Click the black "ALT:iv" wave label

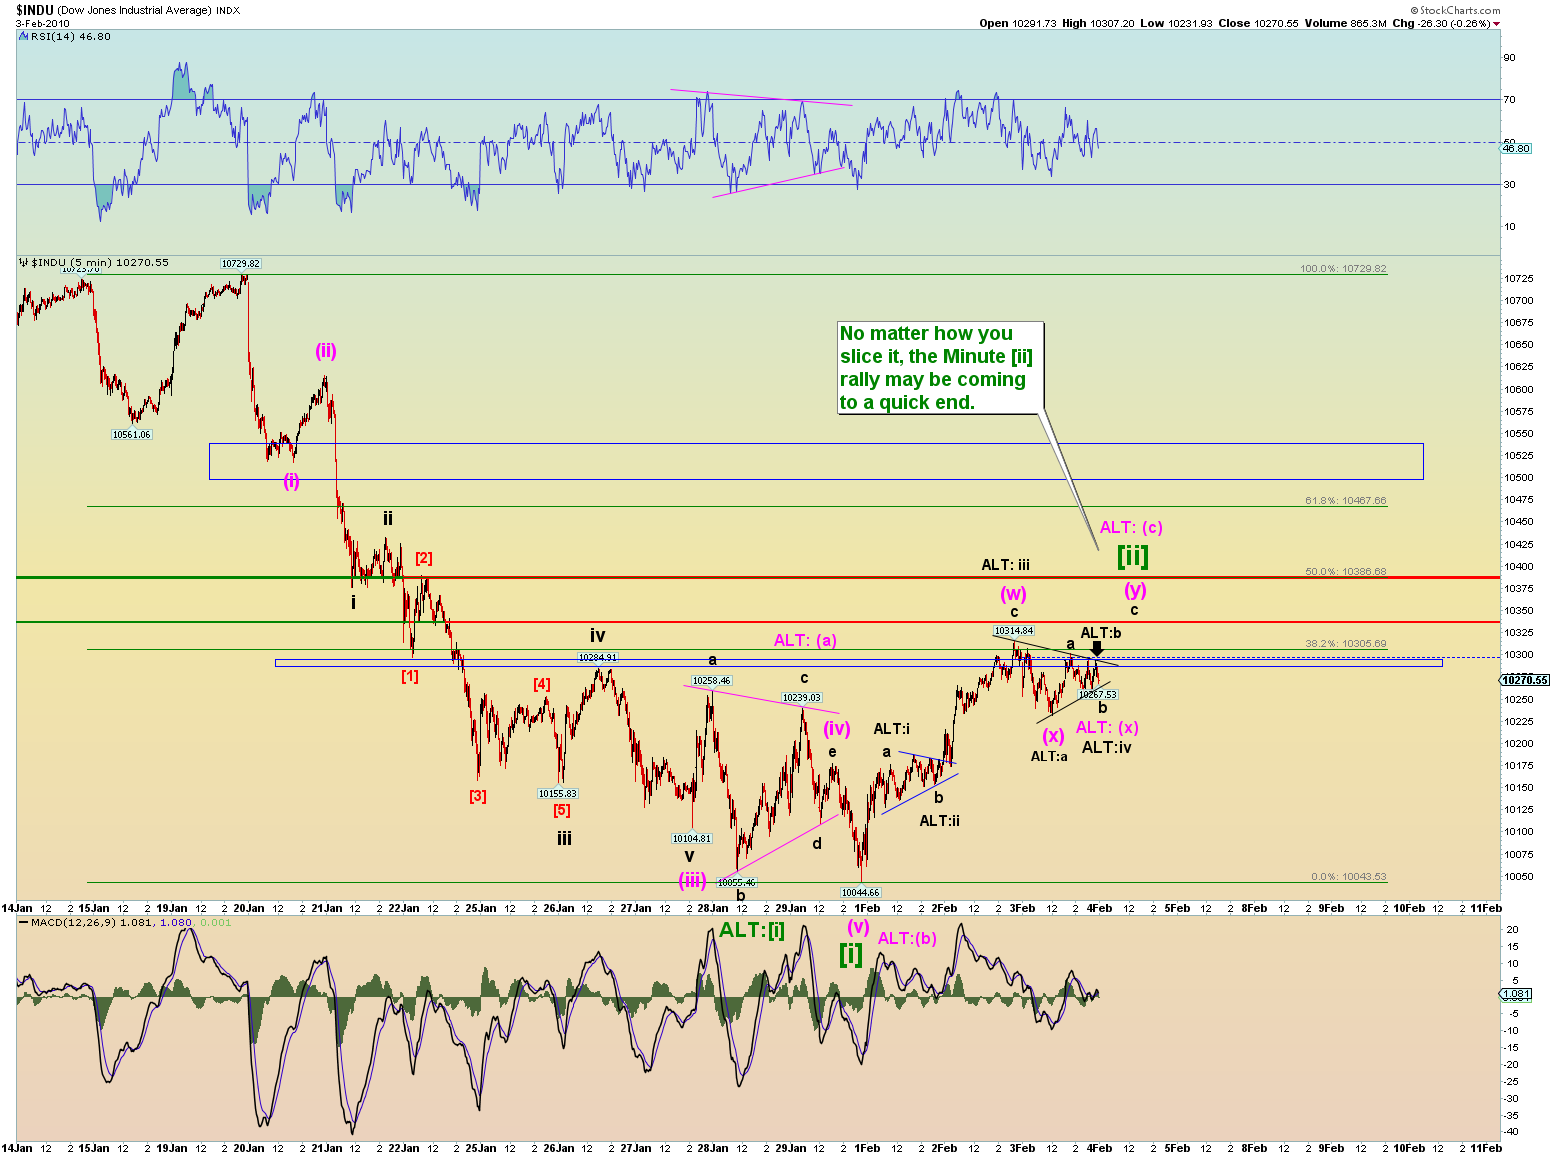[x=1106, y=747]
